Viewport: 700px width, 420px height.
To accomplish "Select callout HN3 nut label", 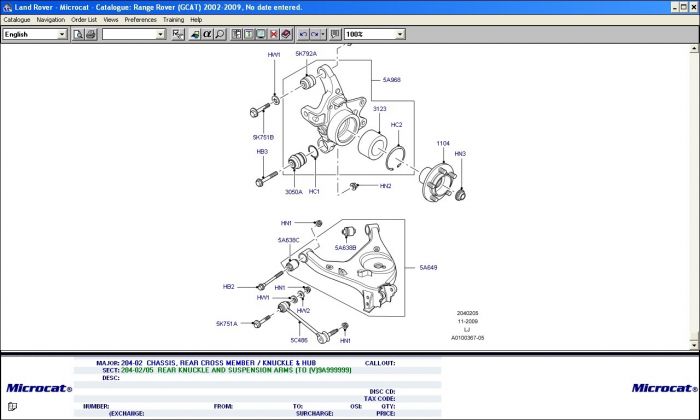I will (460, 154).
